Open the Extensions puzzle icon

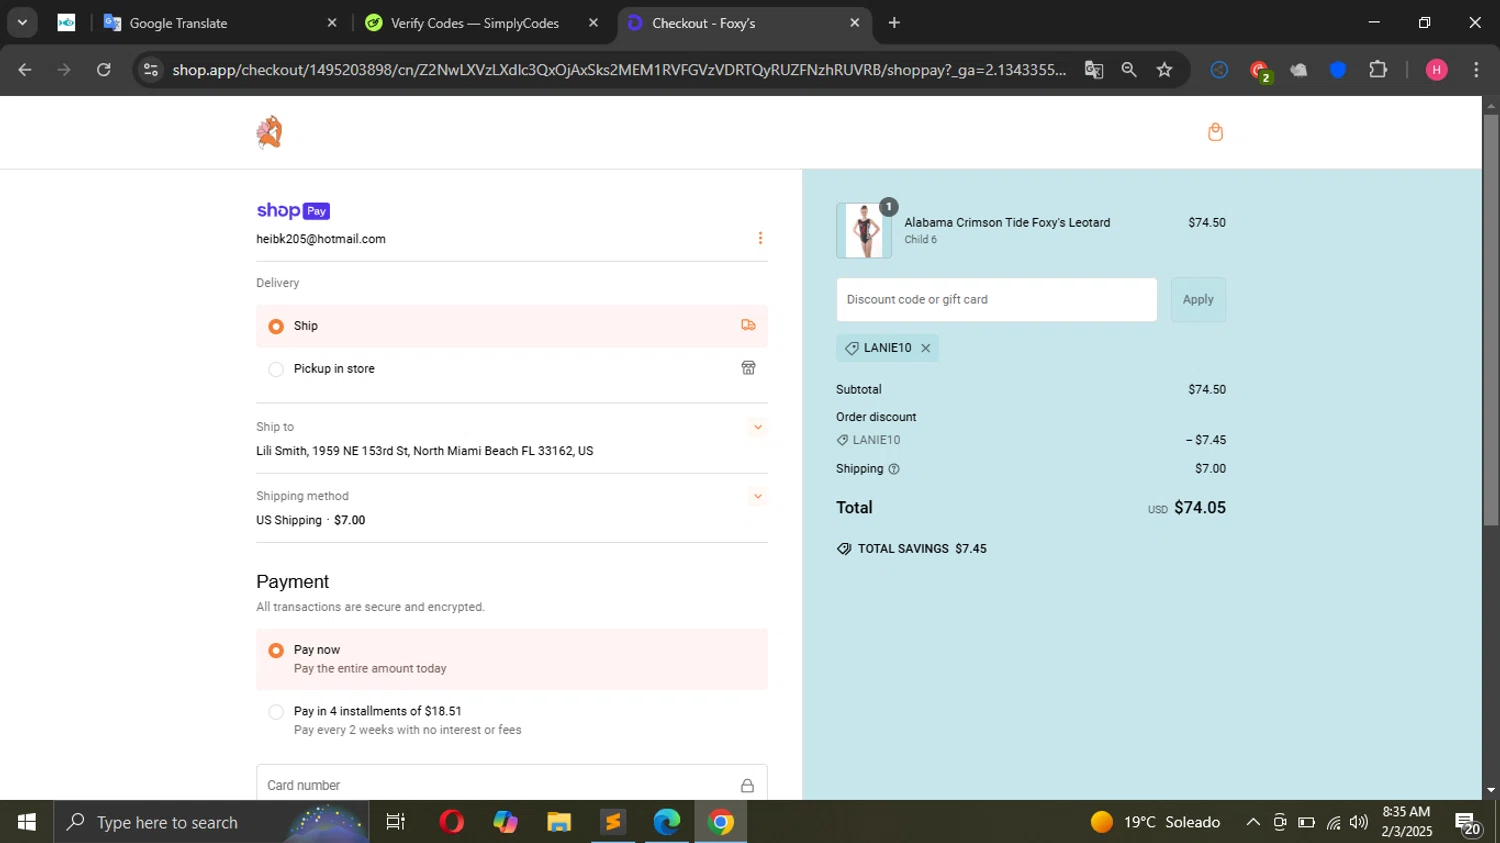point(1378,70)
